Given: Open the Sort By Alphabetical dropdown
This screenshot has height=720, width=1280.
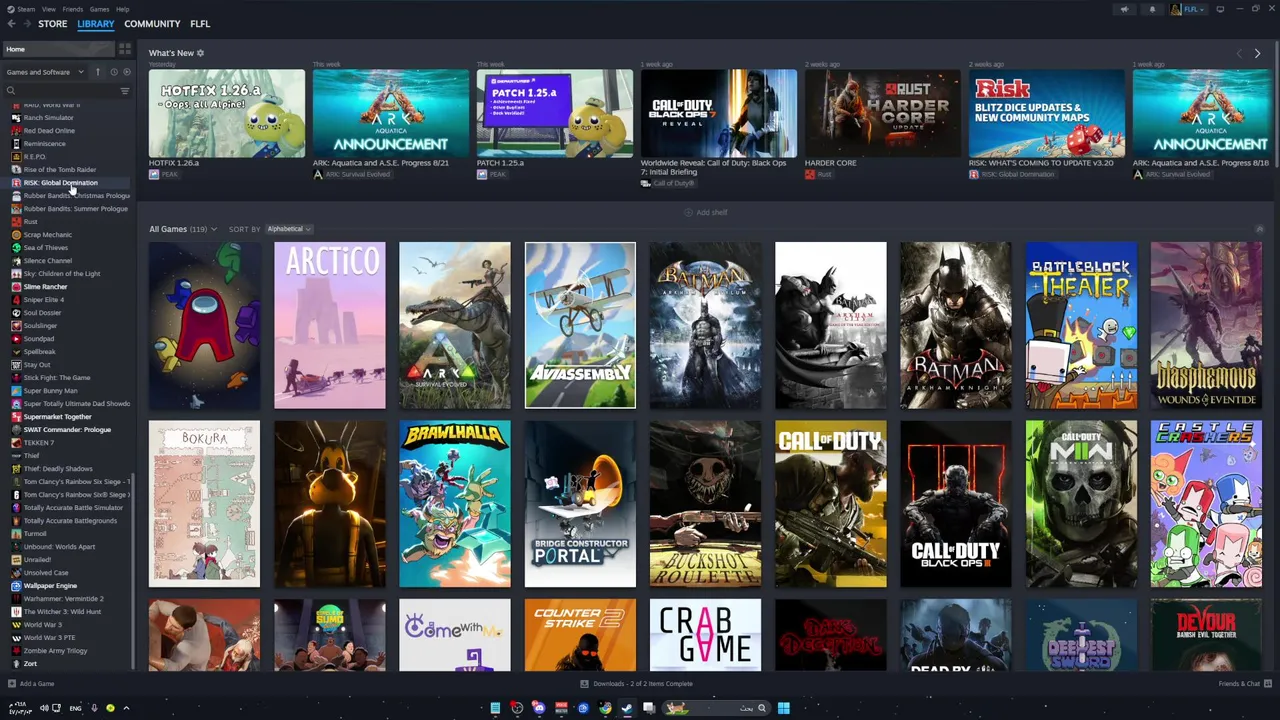Looking at the screenshot, I should pos(289,229).
